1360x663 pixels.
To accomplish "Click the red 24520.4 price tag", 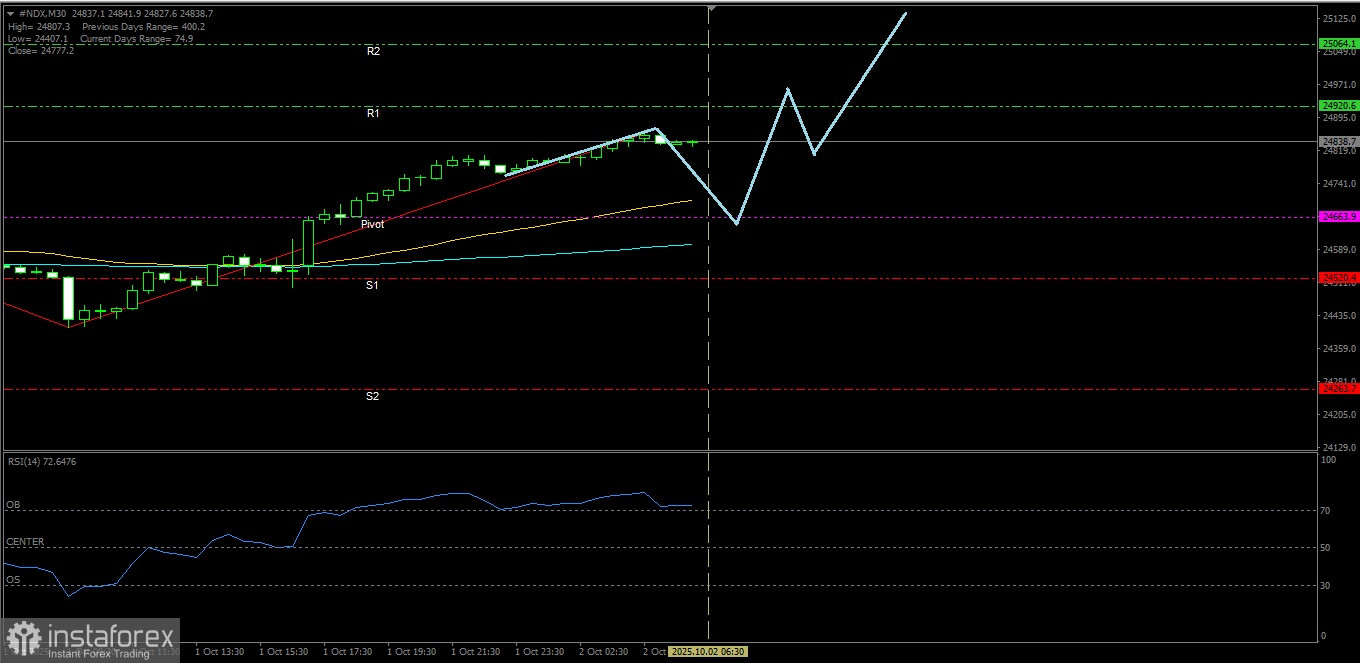I will point(1338,278).
